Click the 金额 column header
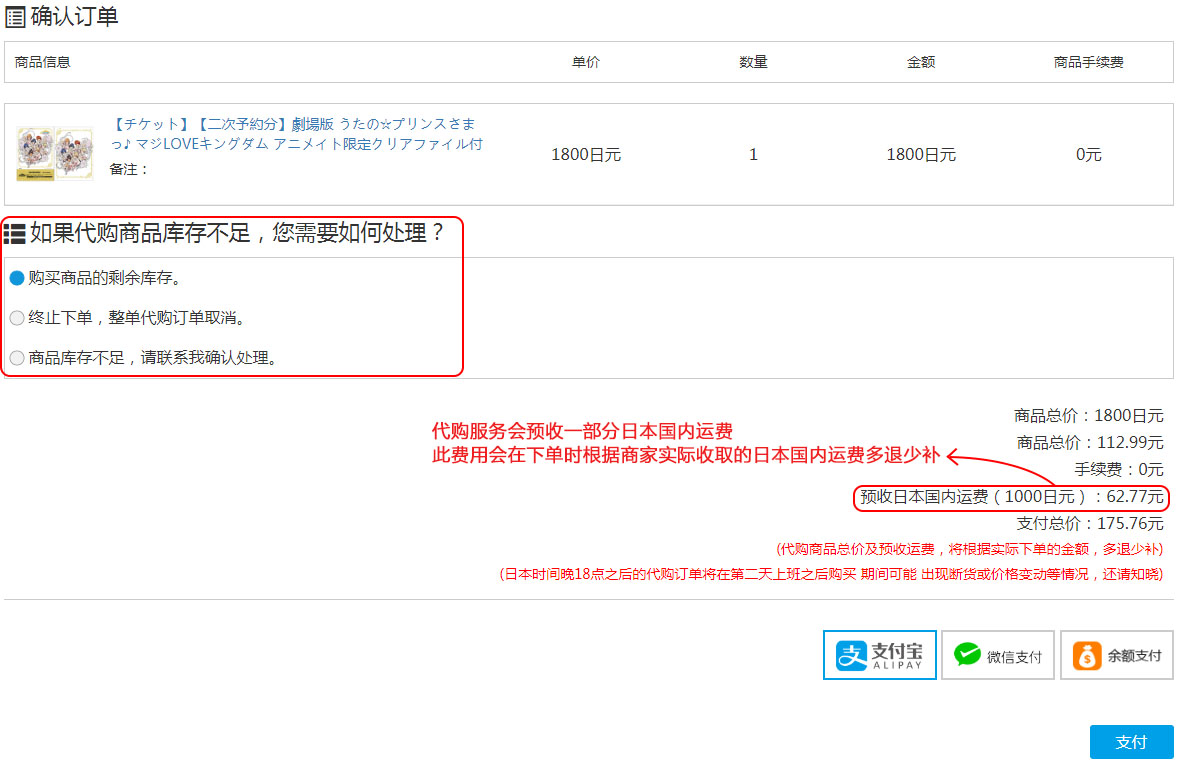 [x=920, y=62]
